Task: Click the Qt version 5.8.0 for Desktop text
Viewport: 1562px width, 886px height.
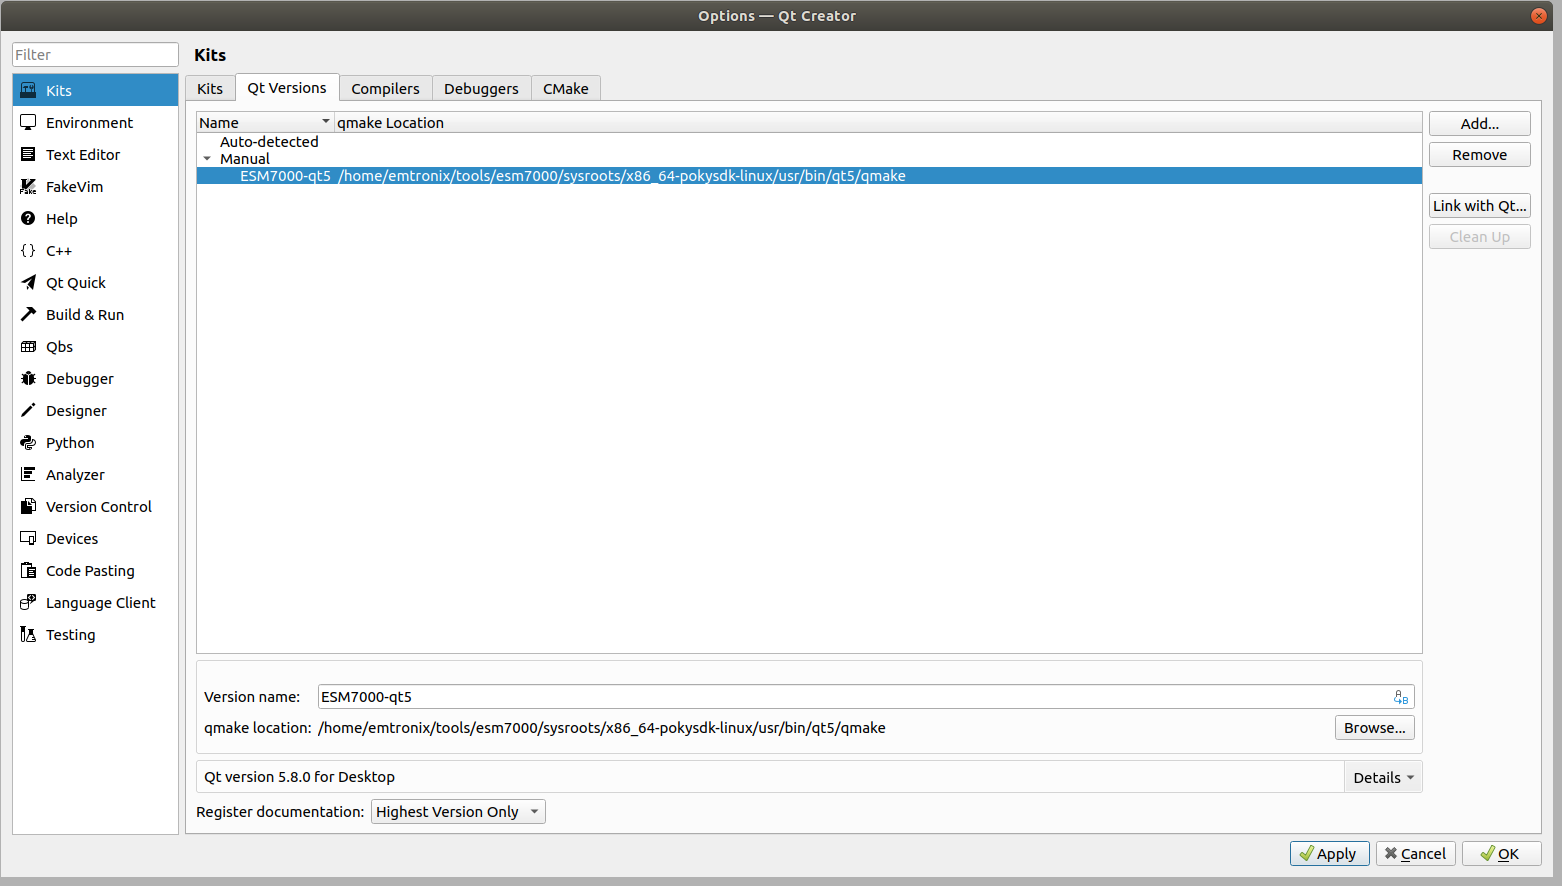Action: [299, 777]
